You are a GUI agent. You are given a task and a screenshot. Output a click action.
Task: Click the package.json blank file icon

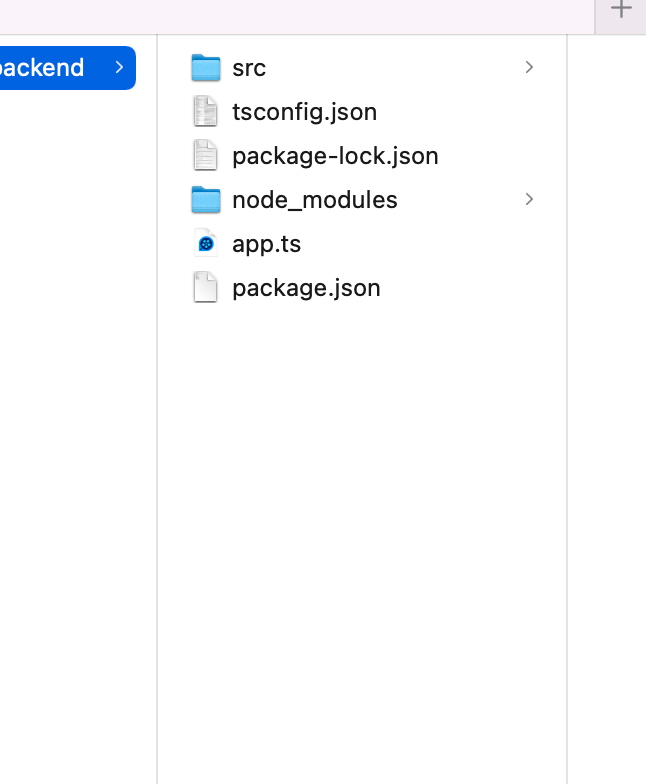205,288
